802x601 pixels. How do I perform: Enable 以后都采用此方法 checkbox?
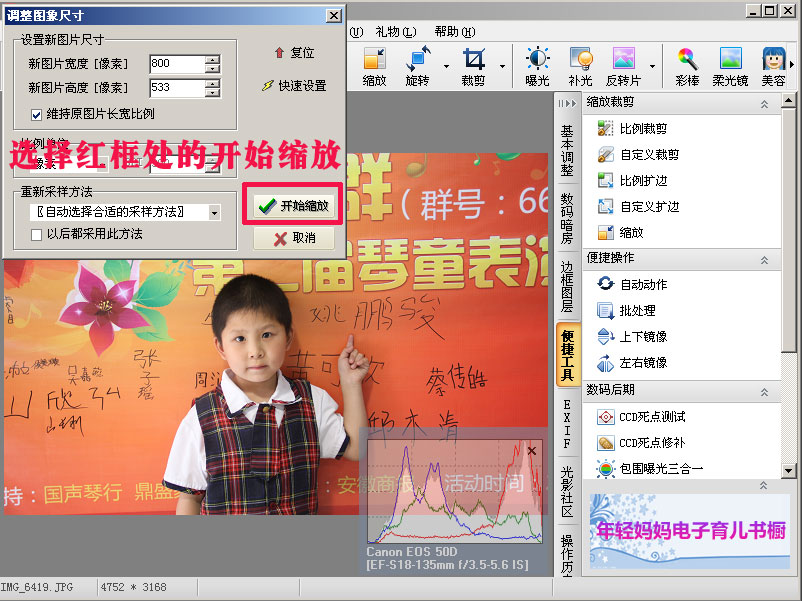pos(36,235)
